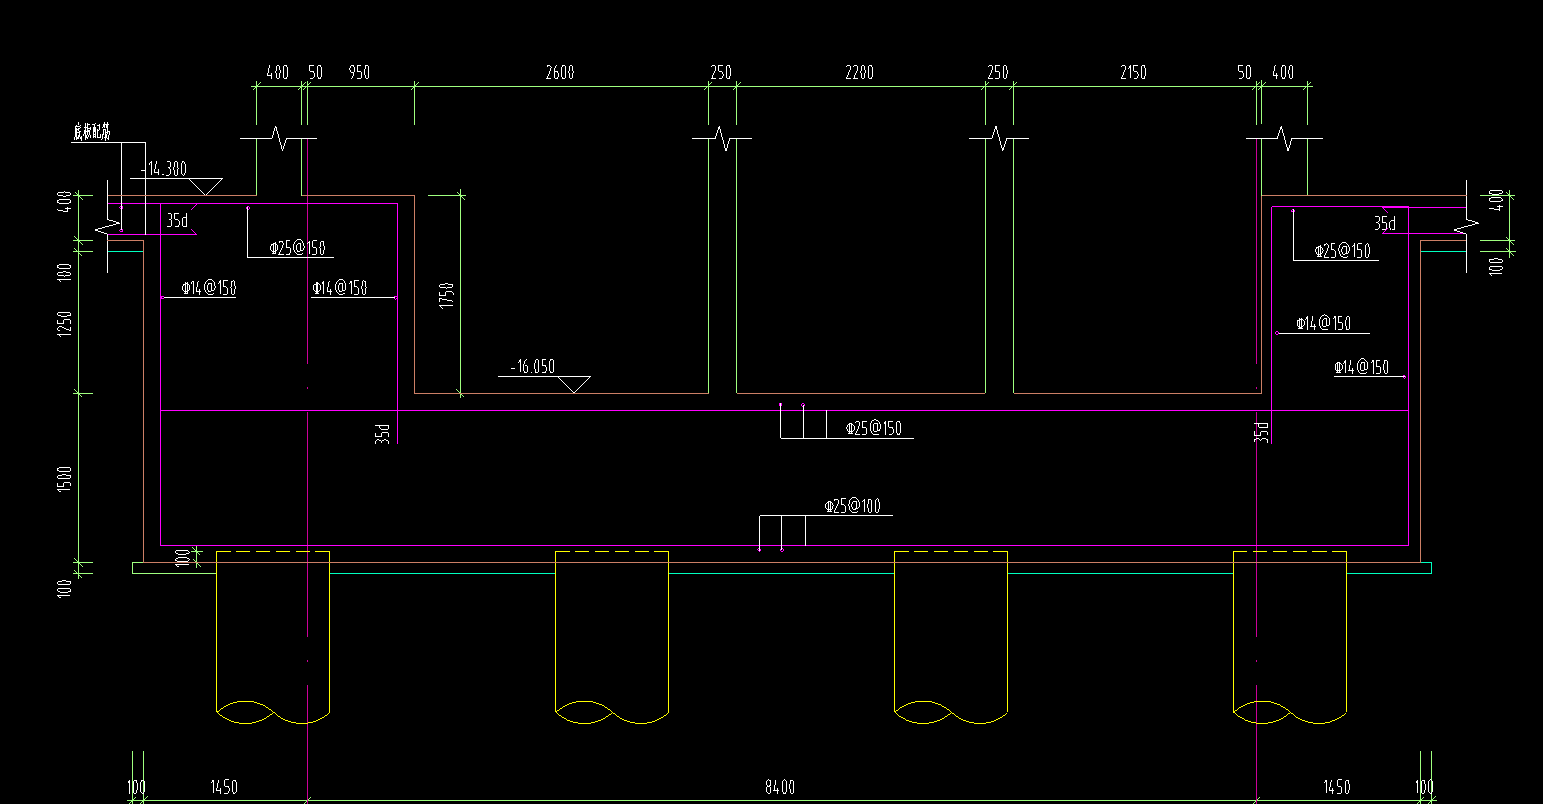This screenshot has height=804, width=1543.
Task: Click the -16.050 elevation value
Action: [532, 367]
